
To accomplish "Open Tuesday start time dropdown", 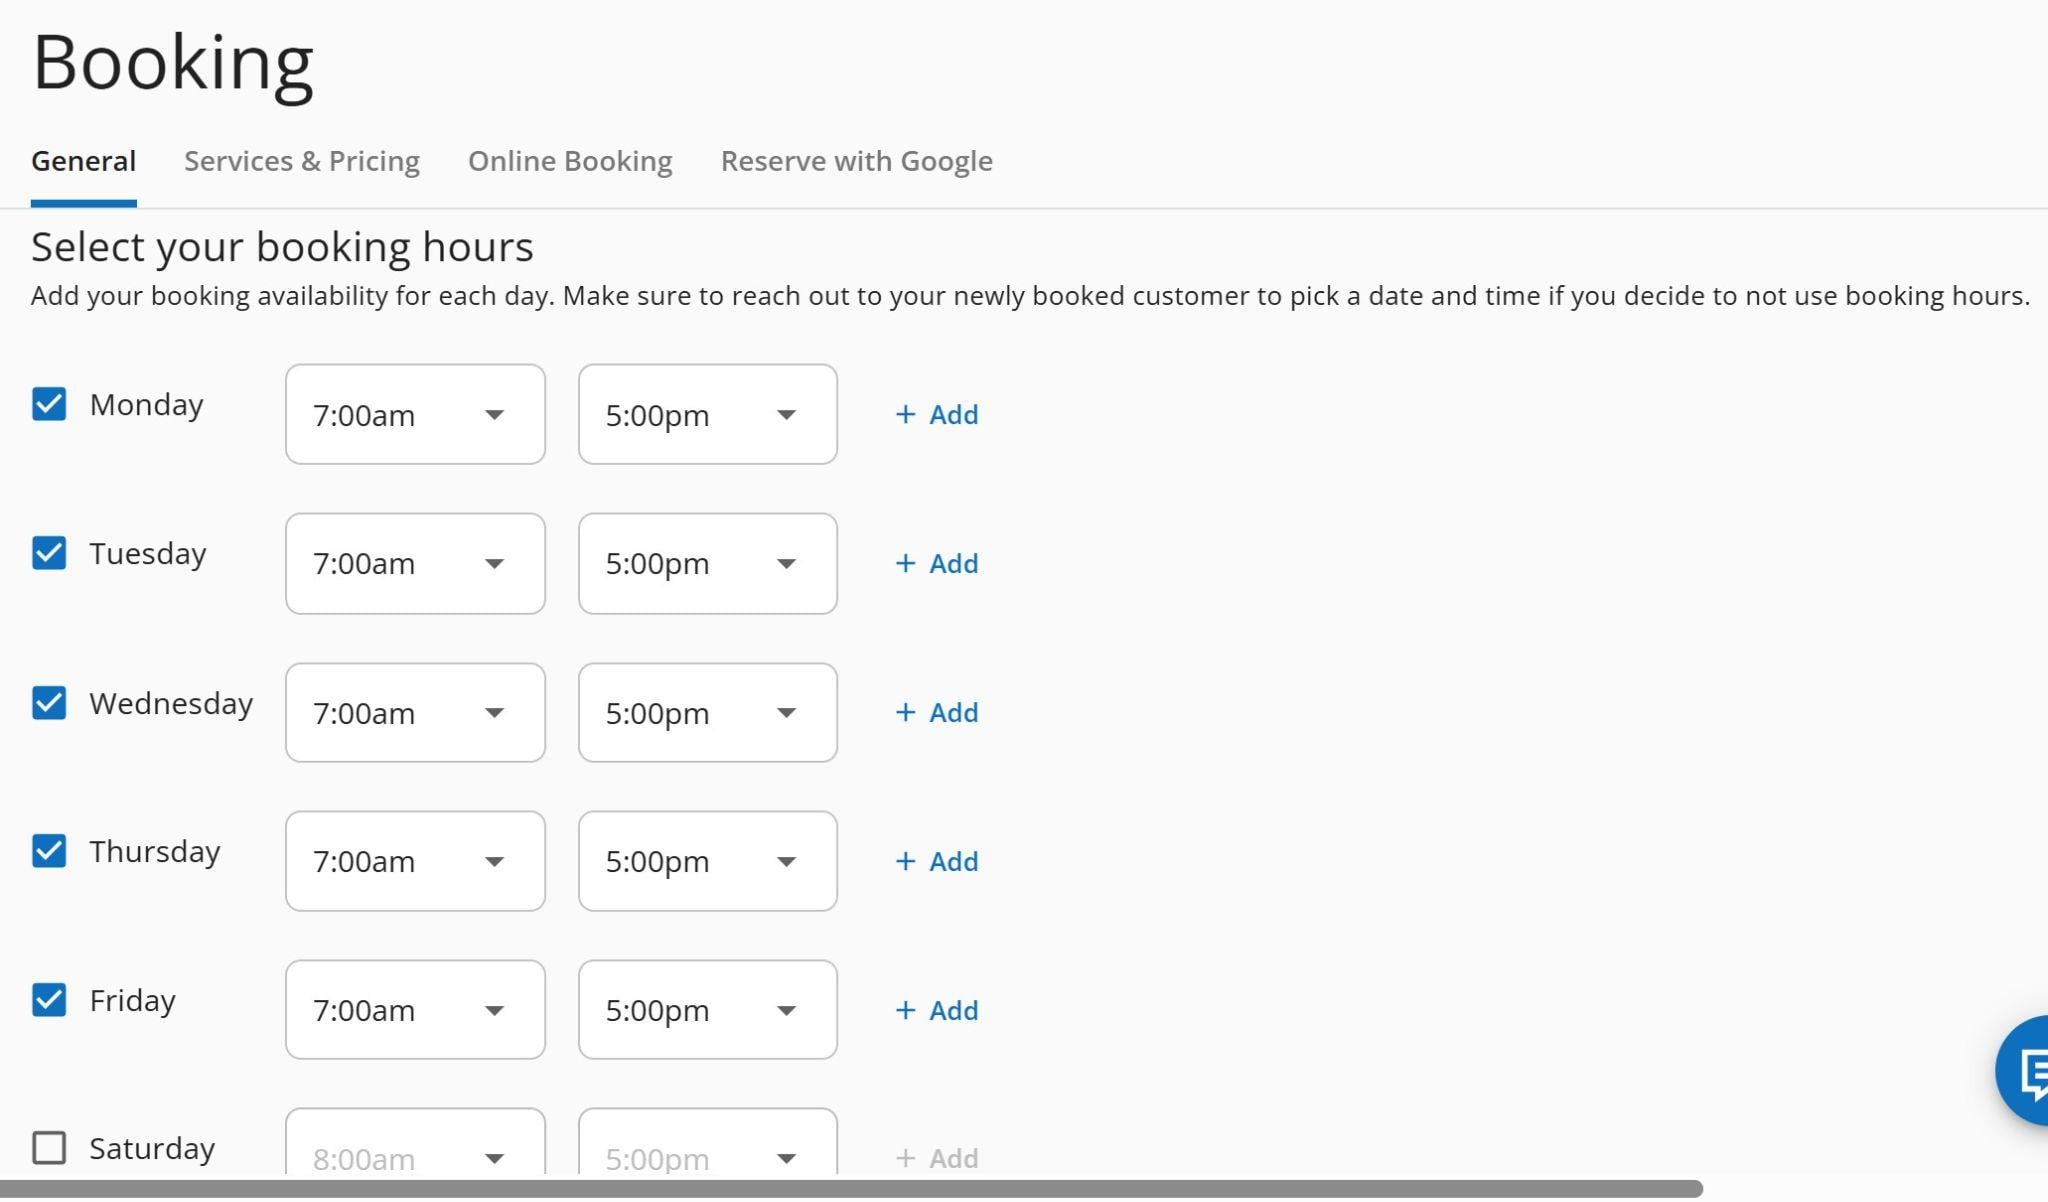I will (415, 563).
